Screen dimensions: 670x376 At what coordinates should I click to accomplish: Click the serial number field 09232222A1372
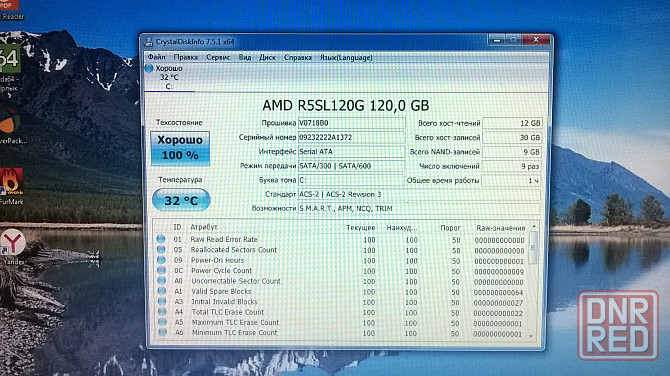[x=351, y=137]
